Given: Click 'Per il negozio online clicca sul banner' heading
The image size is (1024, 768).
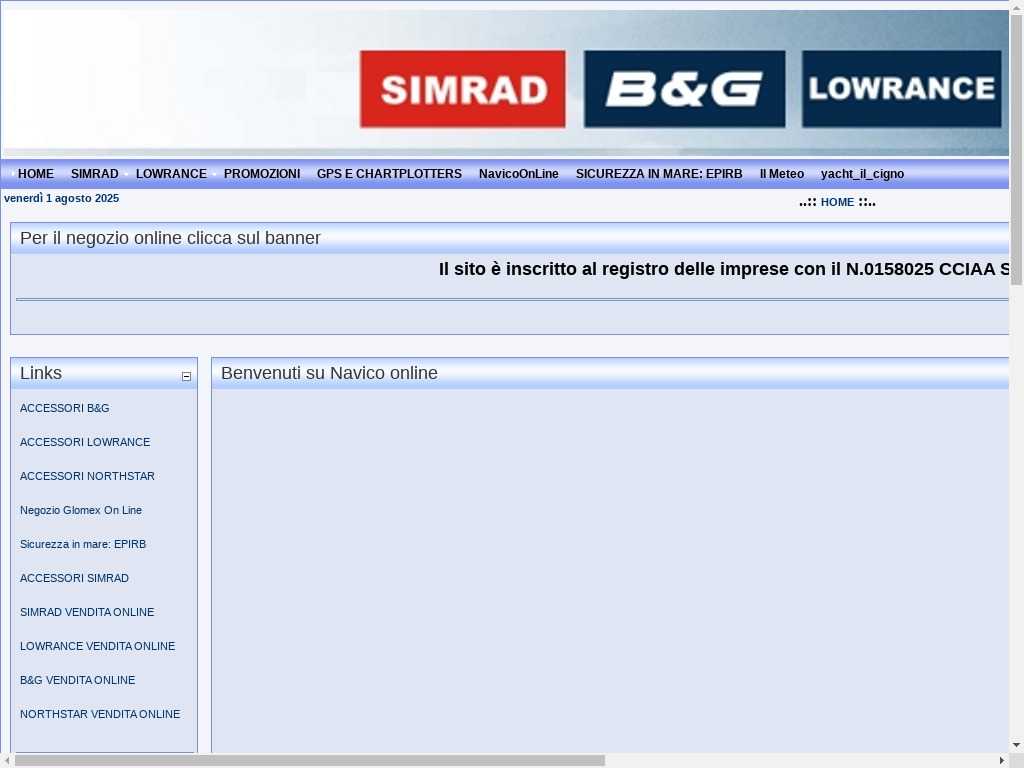Looking at the screenshot, I should pos(170,238).
